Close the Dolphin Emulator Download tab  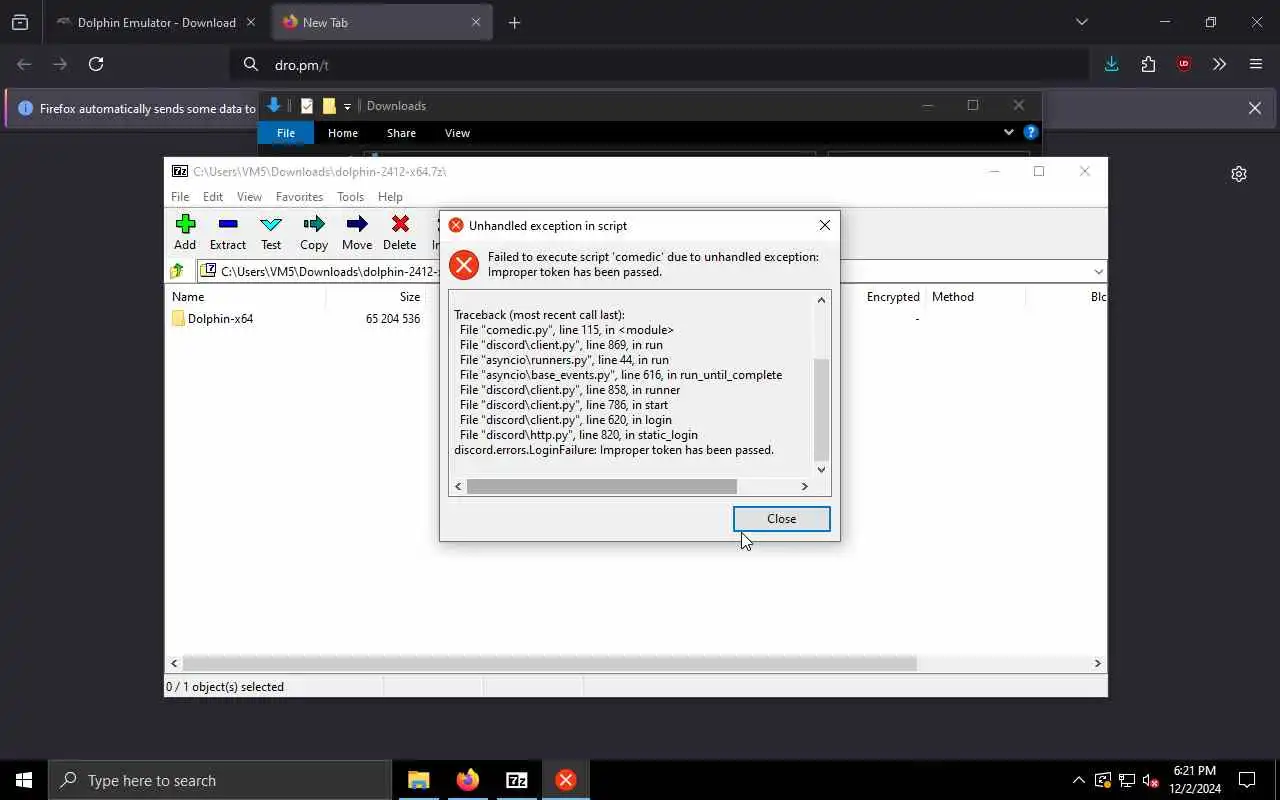(250, 22)
